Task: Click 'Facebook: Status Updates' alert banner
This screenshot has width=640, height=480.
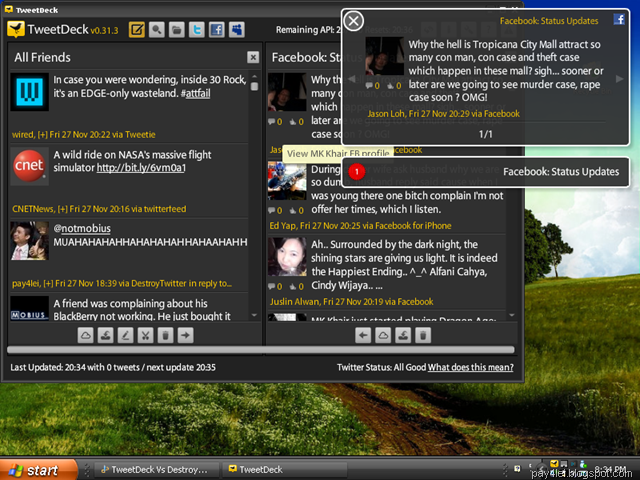Action: pyautogui.click(x=486, y=172)
